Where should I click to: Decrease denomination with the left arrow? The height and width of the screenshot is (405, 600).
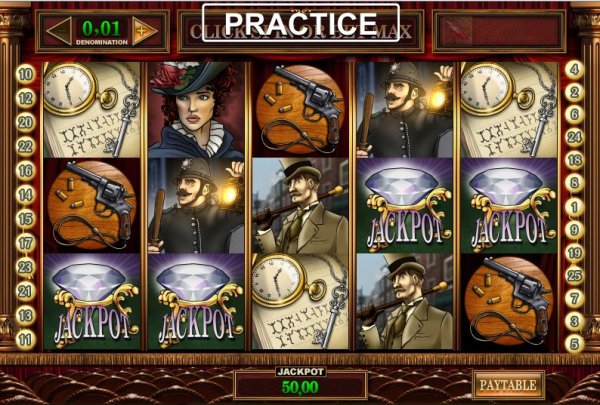(59, 31)
